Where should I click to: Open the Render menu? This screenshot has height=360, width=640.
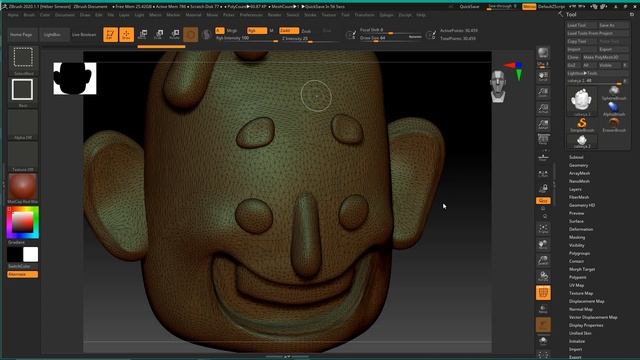click(274, 15)
